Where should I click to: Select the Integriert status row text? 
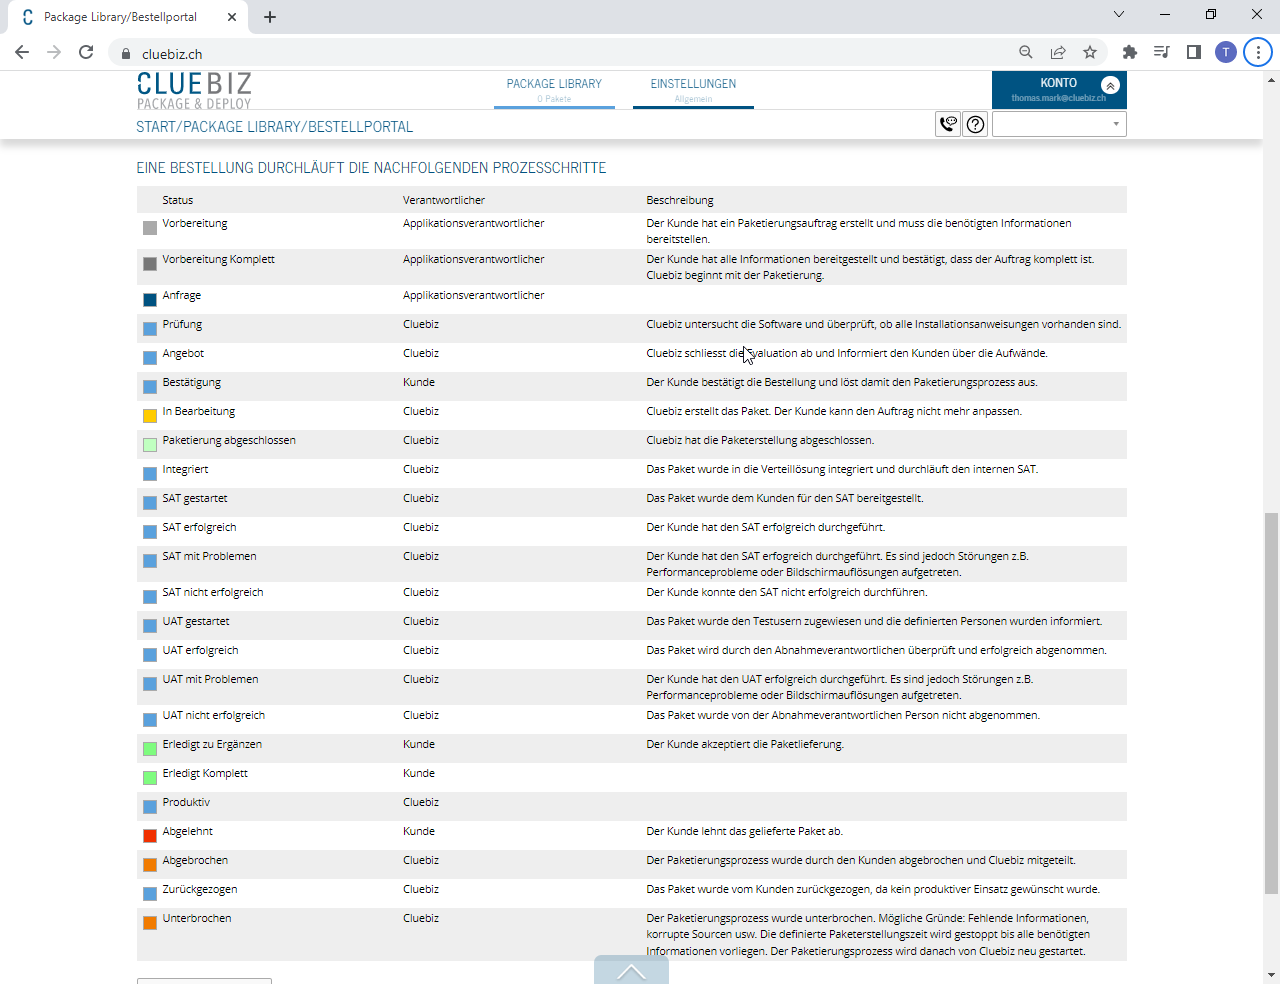pyautogui.click(x=186, y=469)
